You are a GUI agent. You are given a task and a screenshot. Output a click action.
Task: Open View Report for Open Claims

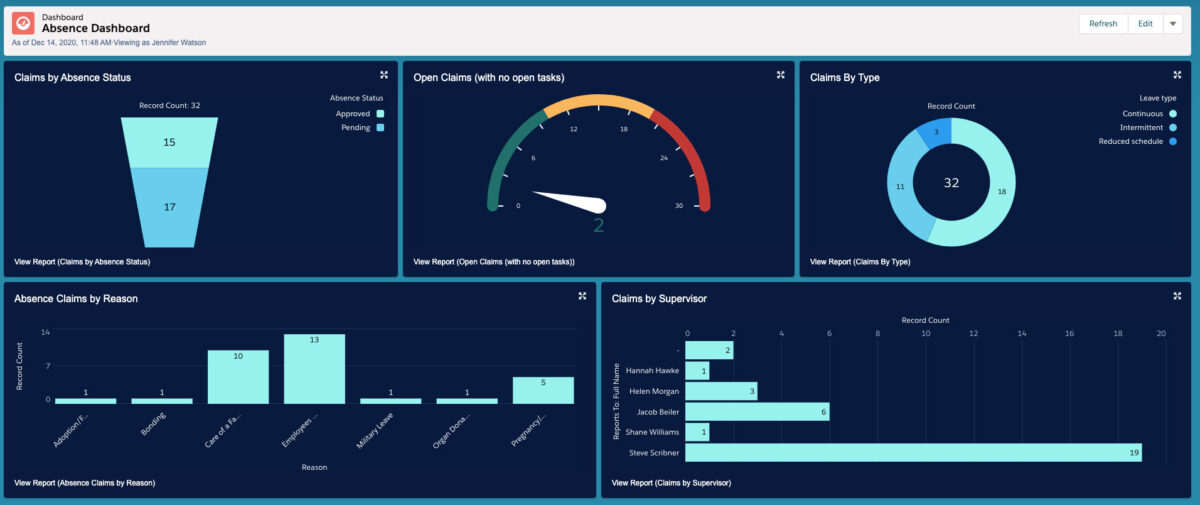pos(494,262)
